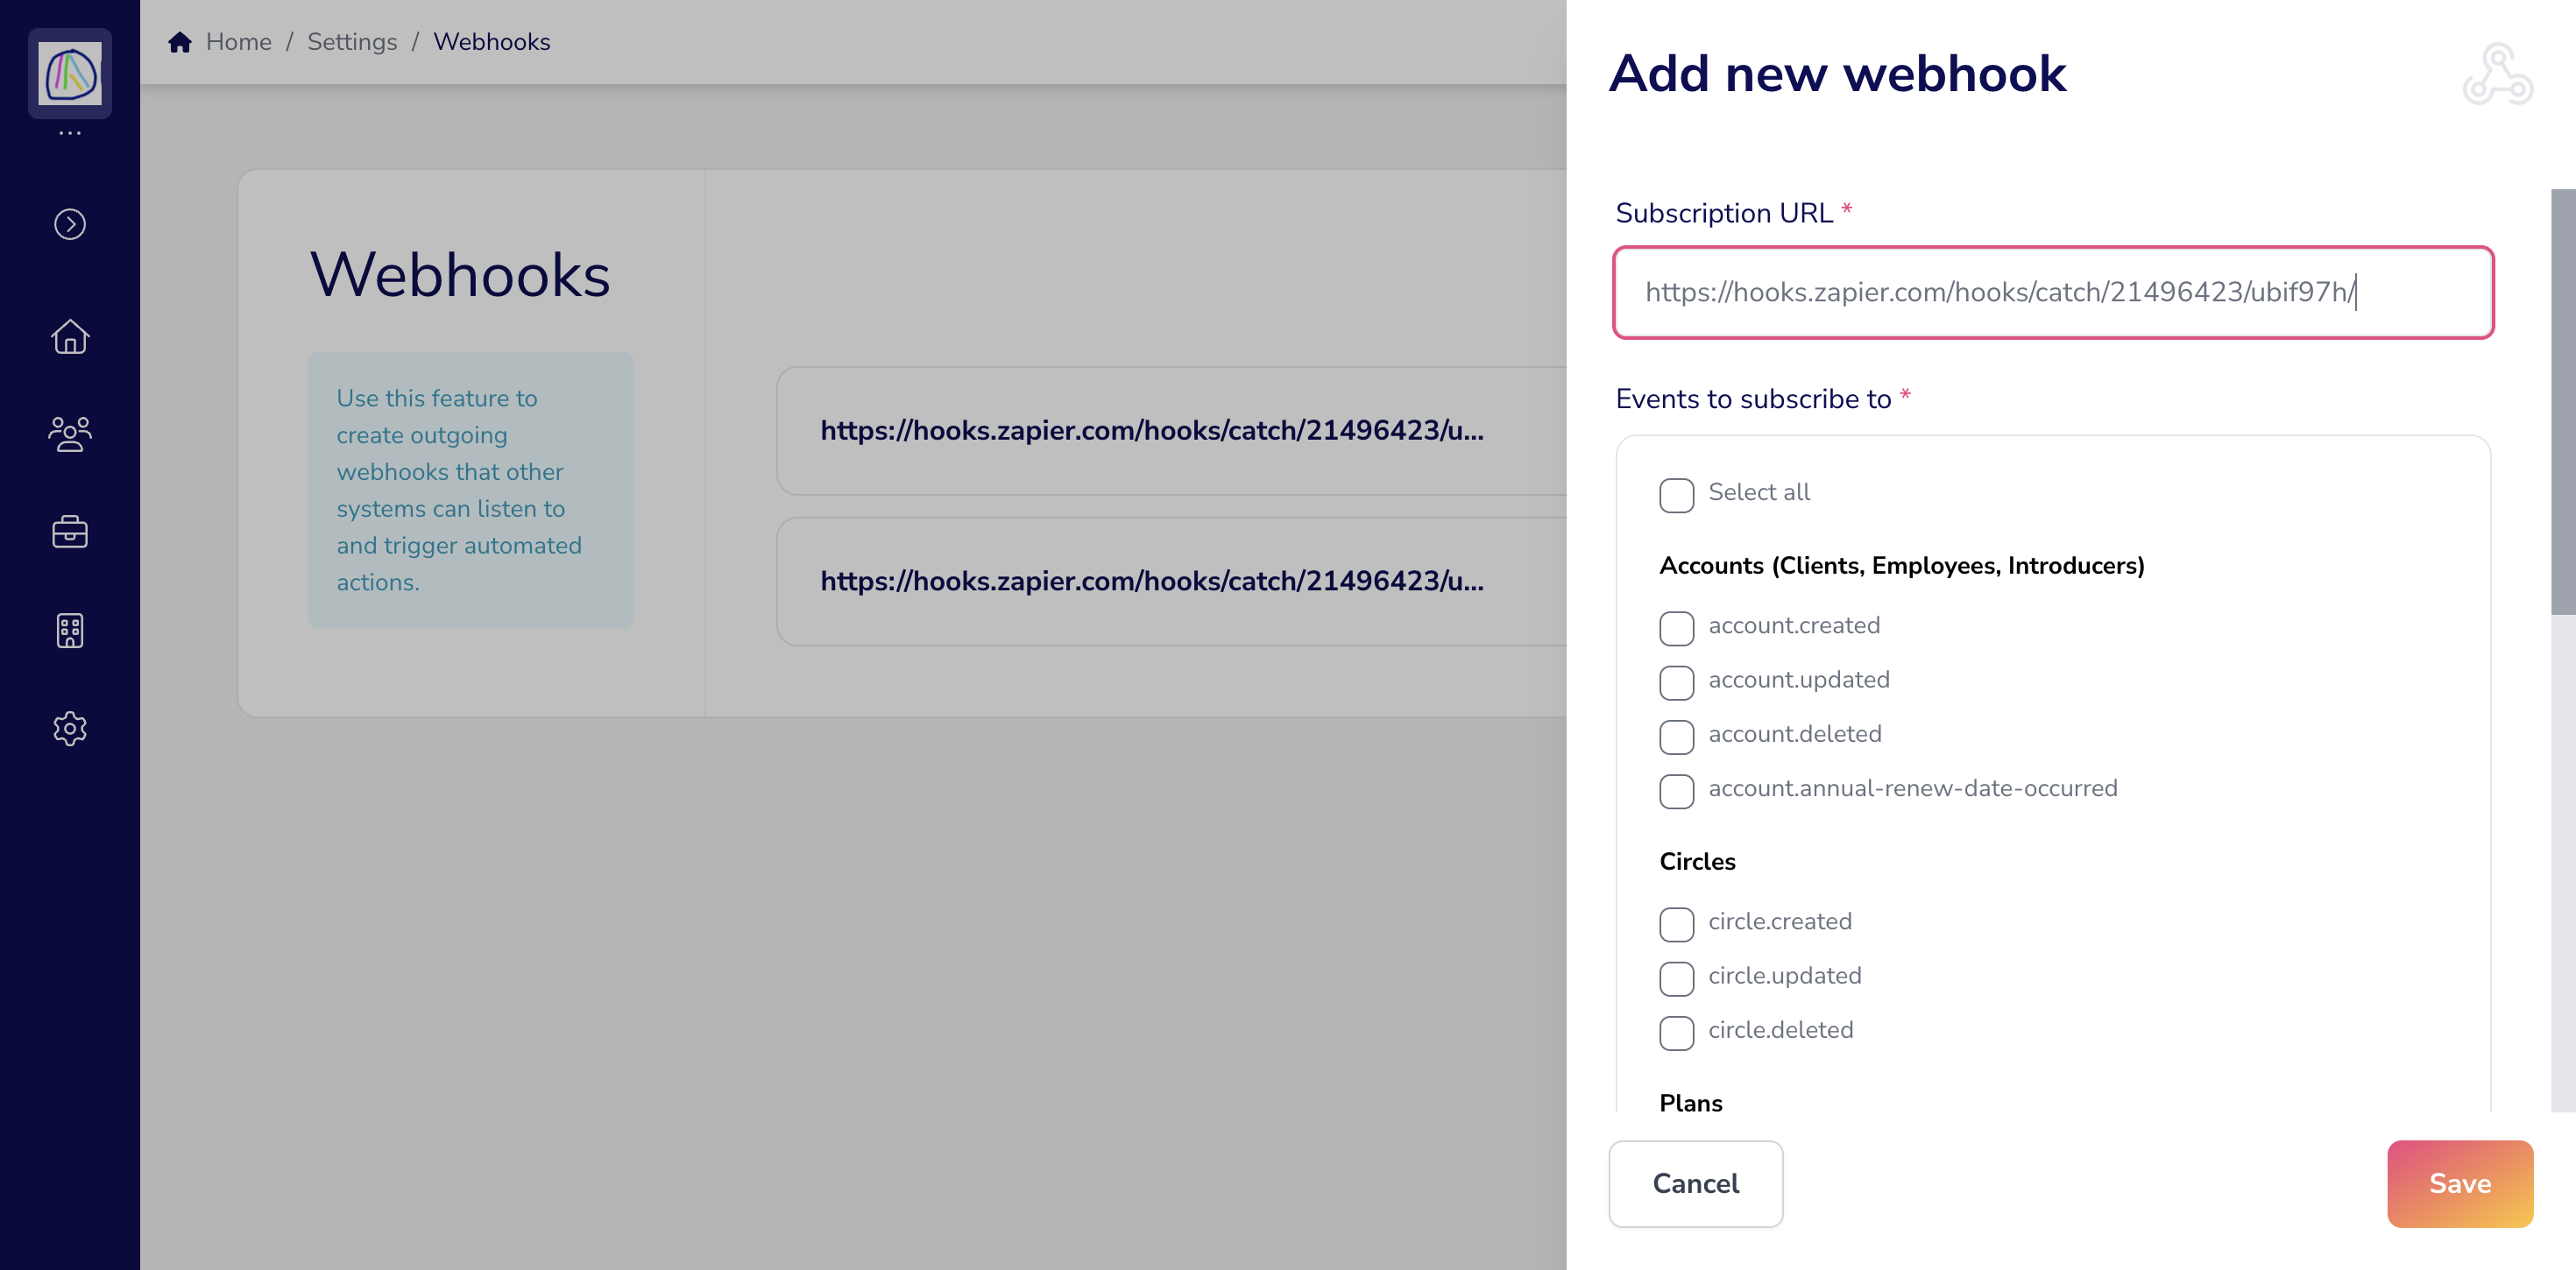The width and height of the screenshot is (2576, 1270).
Task: Click the Accounts (Clients, Employees, Introducers) heading
Action: tap(1902, 566)
